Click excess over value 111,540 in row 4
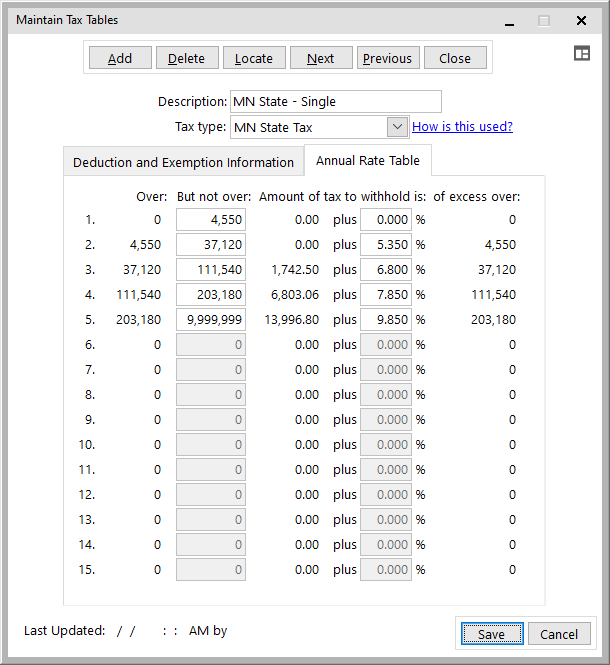 pyautogui.click(x=494, y=295)
